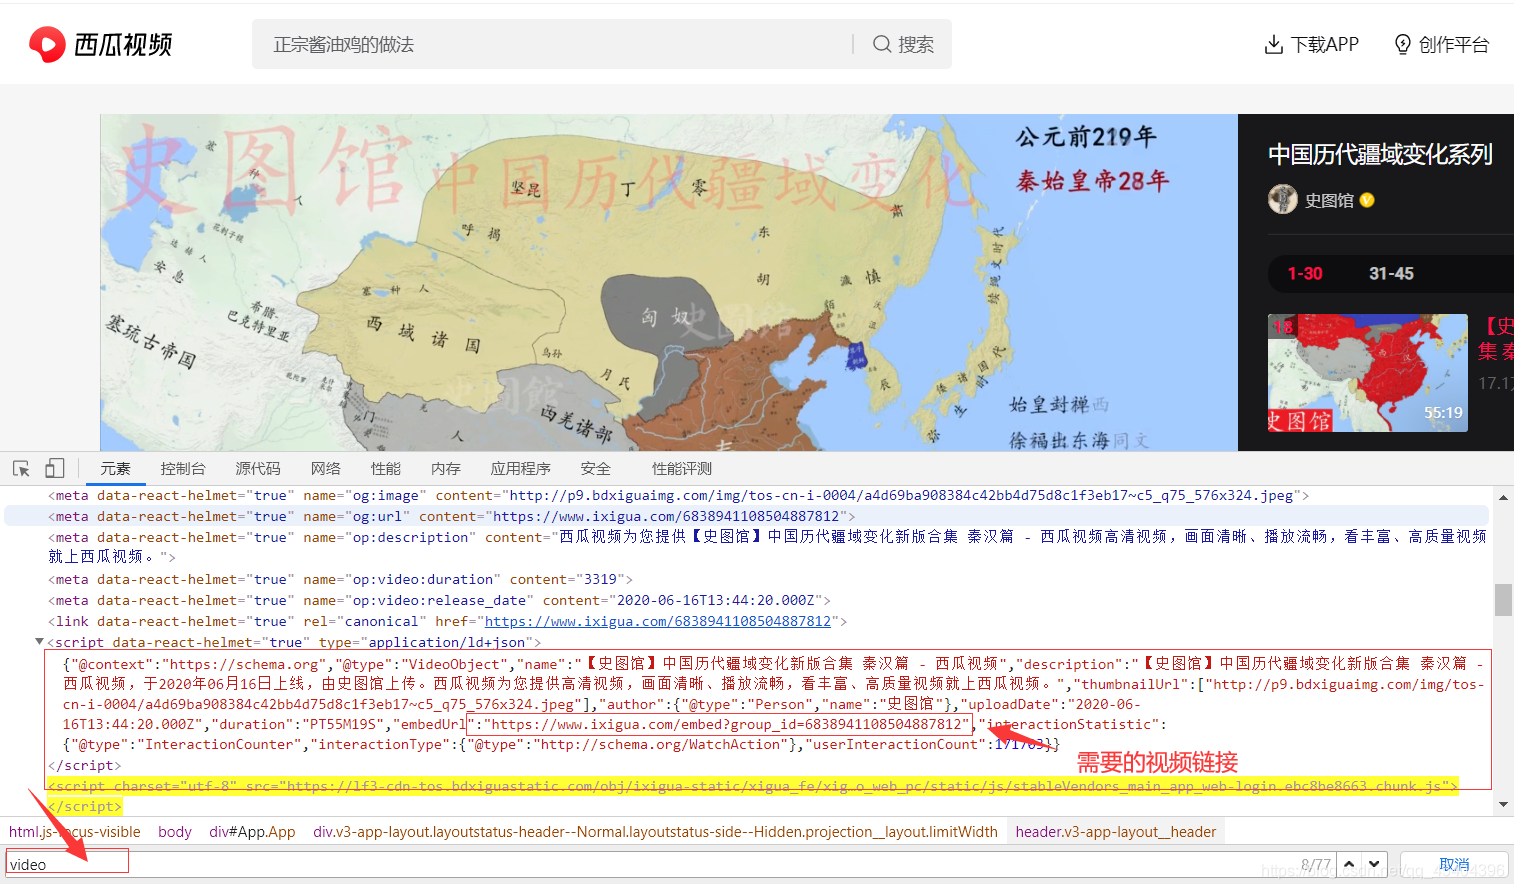
Task: Open the 网络 (Network) tab
Action: [326, 468]
